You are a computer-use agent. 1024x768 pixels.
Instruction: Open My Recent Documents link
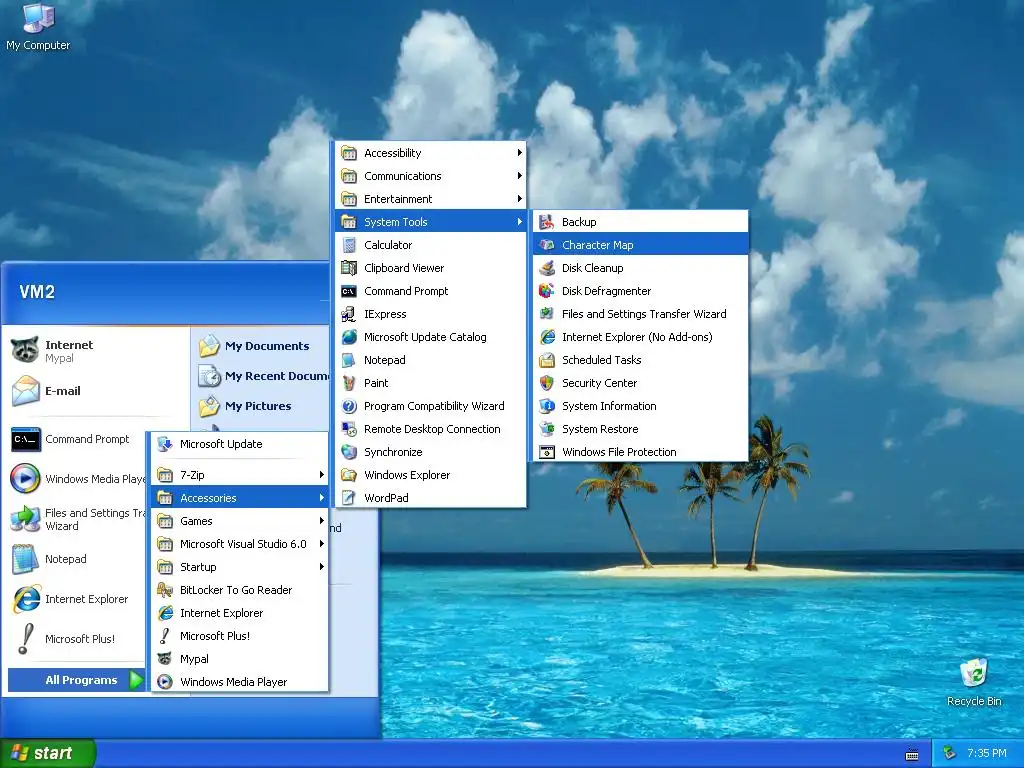point(261,376)
